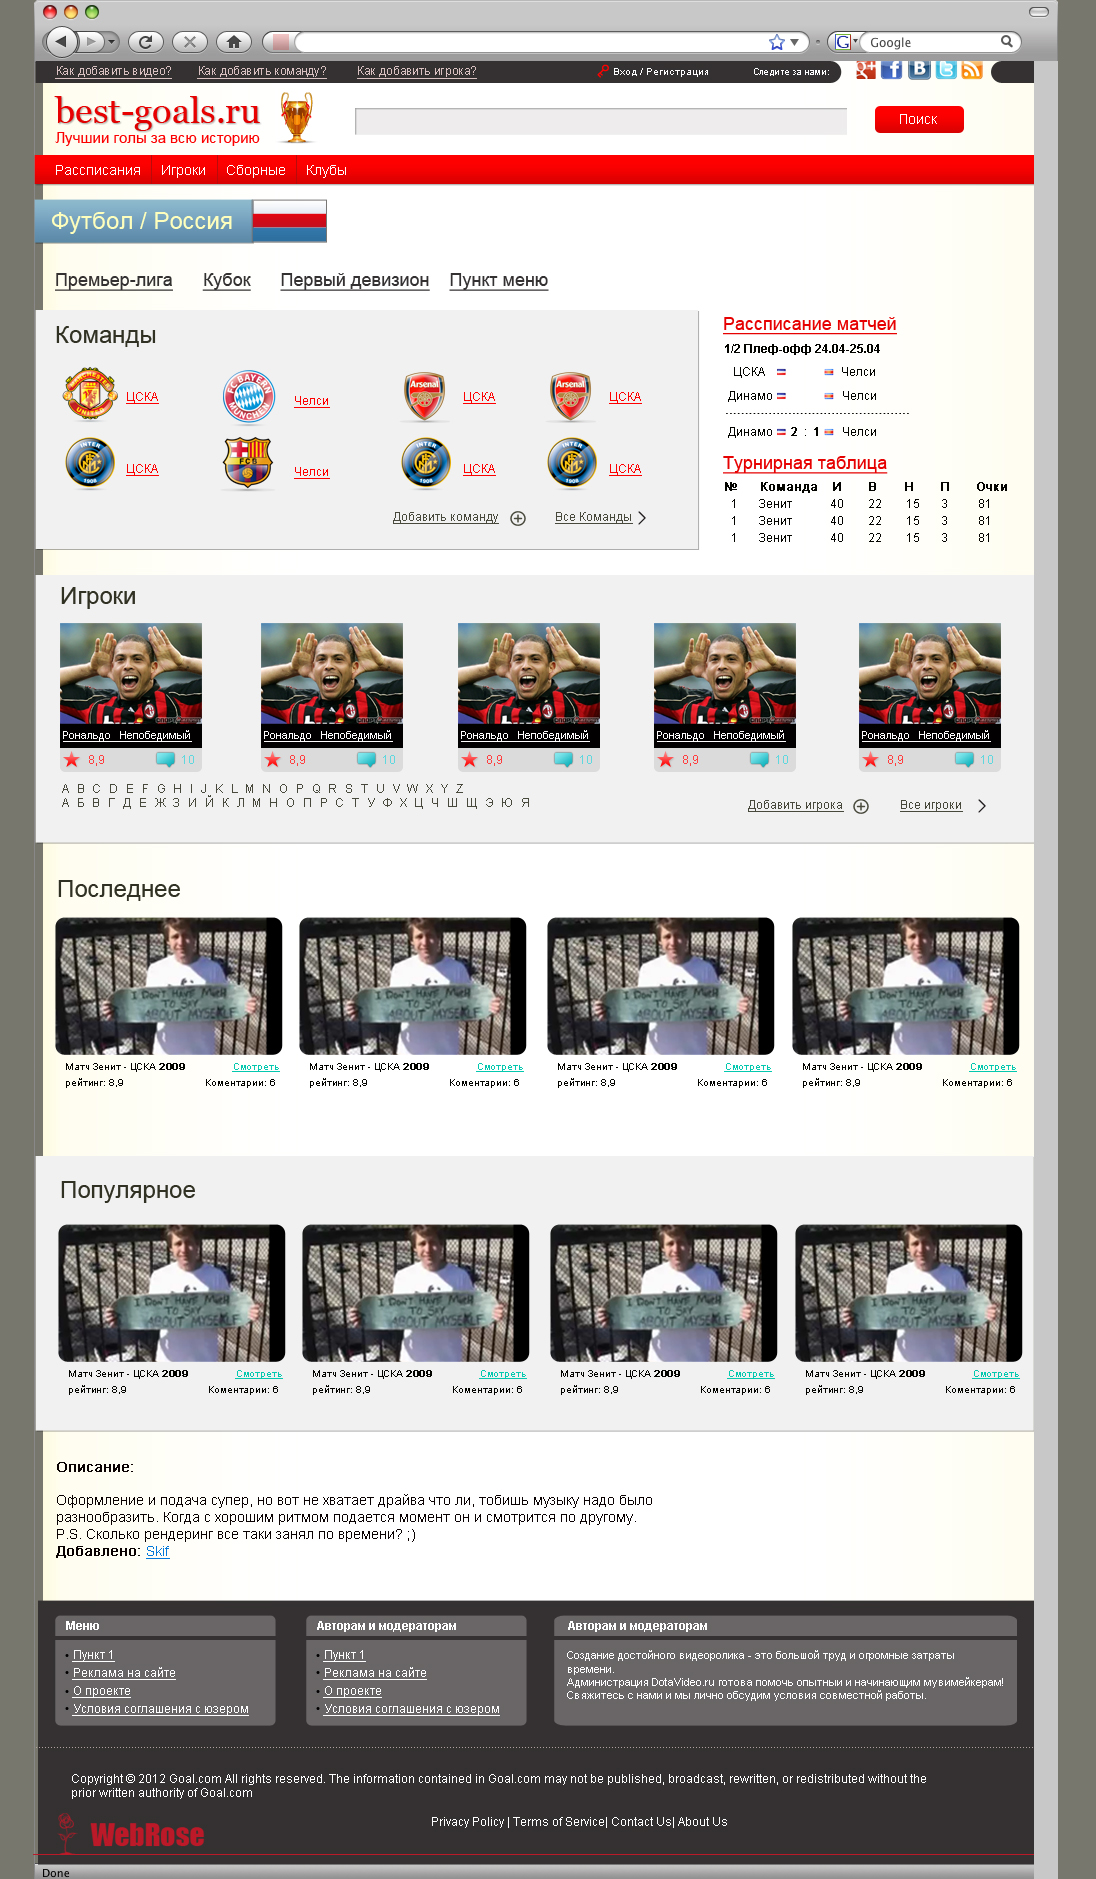Click the browser home button
This screenshot has width=1096, height=1879.
[234, 42]
